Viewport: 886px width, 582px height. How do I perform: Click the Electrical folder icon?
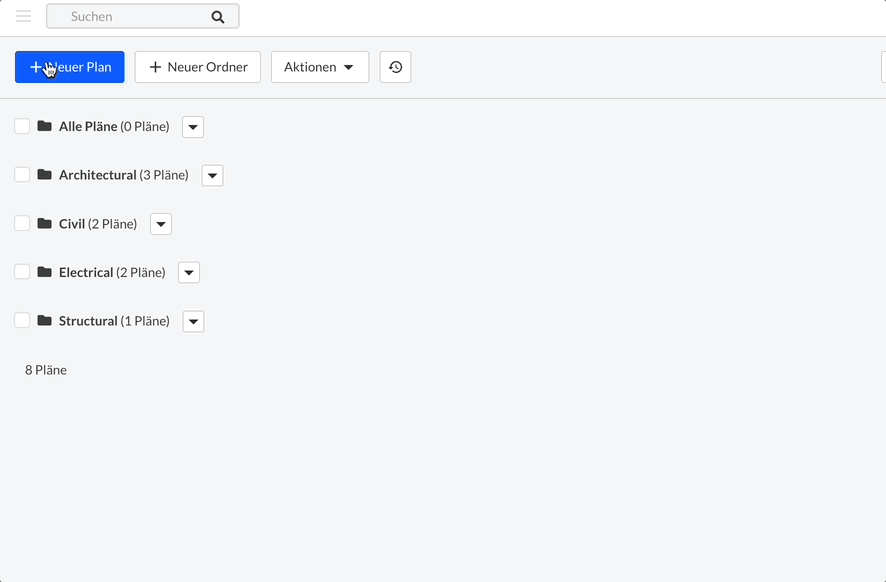[44, 271]
